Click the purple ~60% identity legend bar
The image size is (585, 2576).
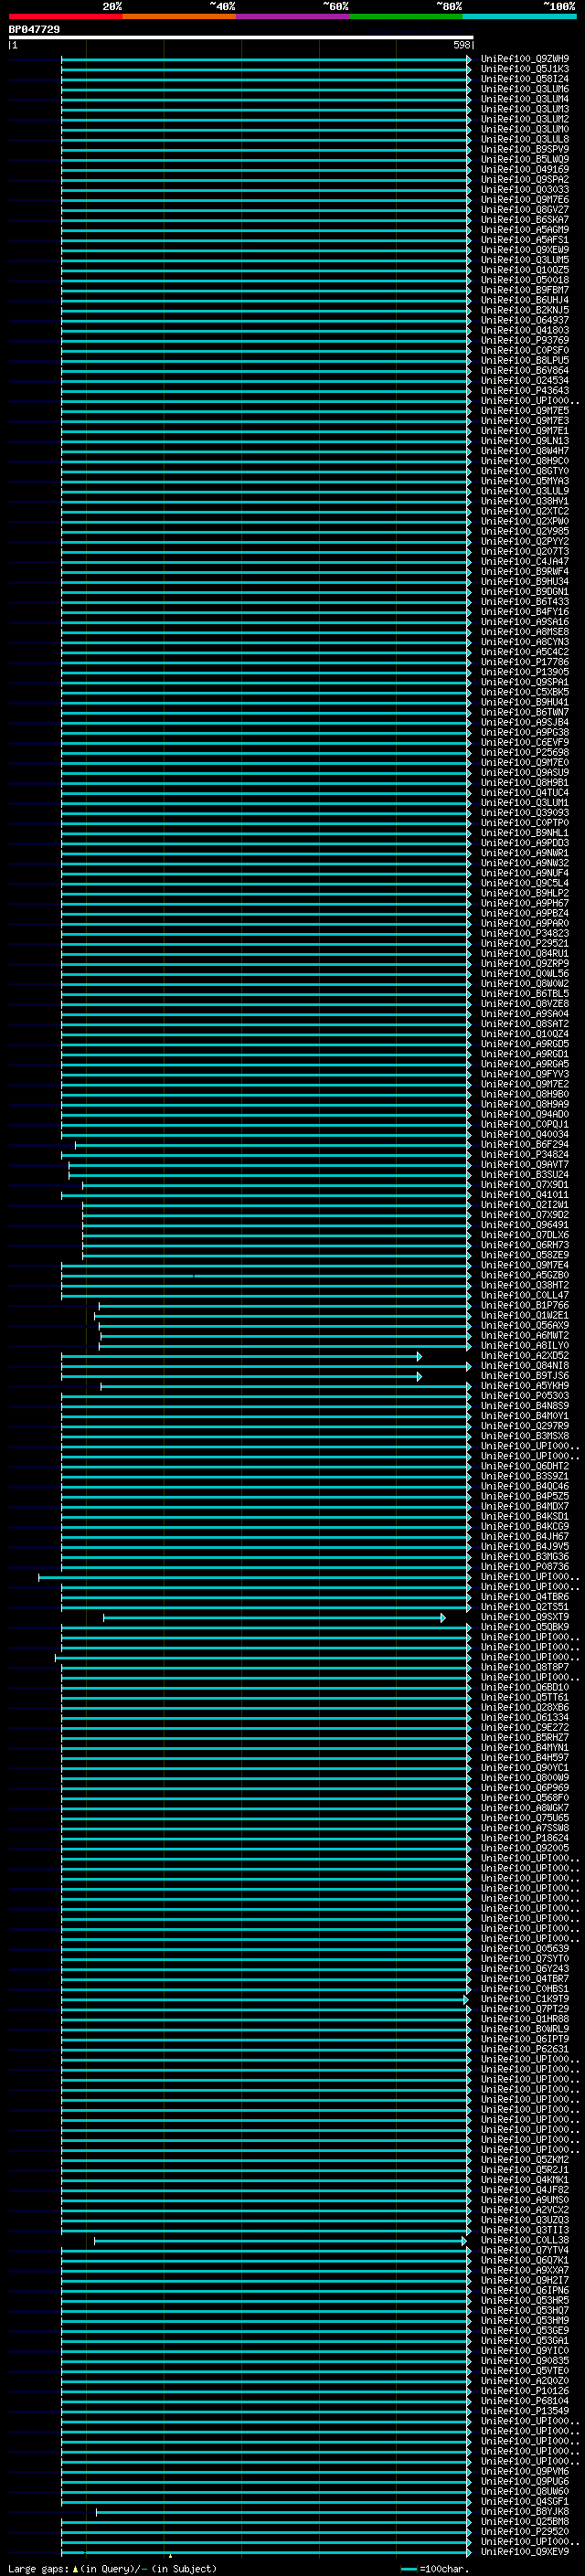tap(293, 16)
